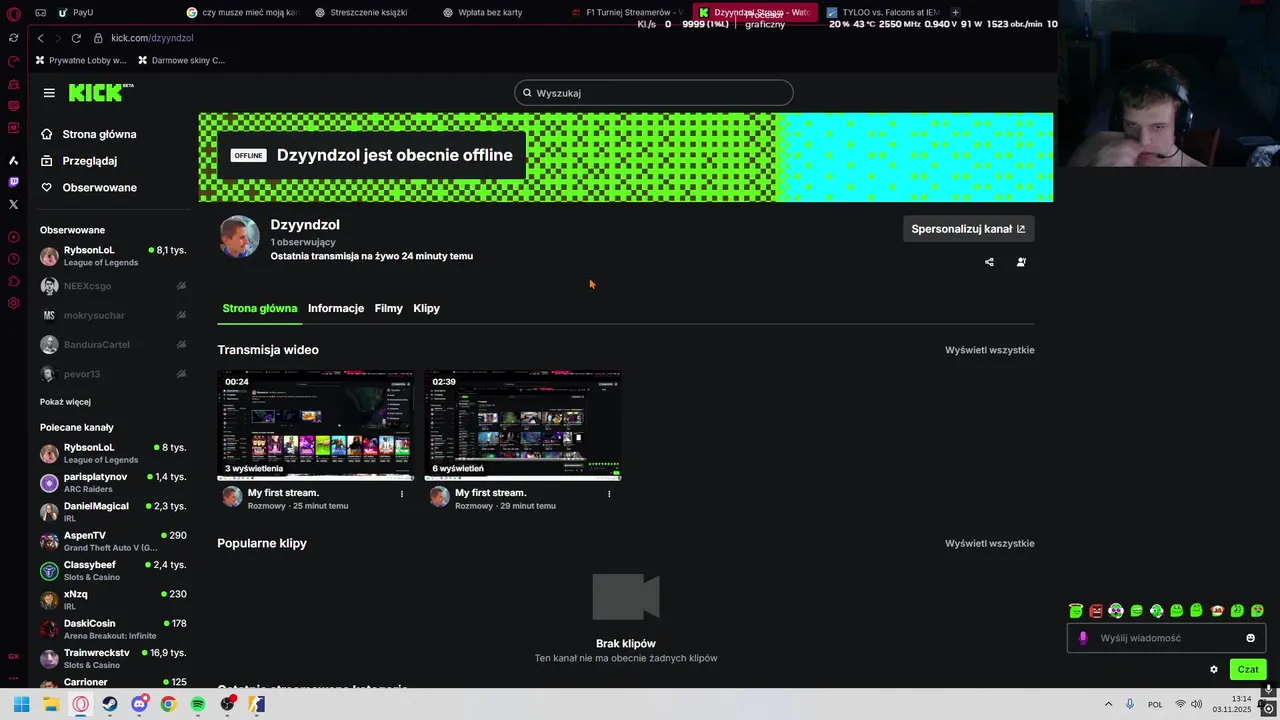This screenshot has height=720, width=1280.
Task: Switch to TYLOO vs. Falcons browser tab
Action: [x=882, y=13]
